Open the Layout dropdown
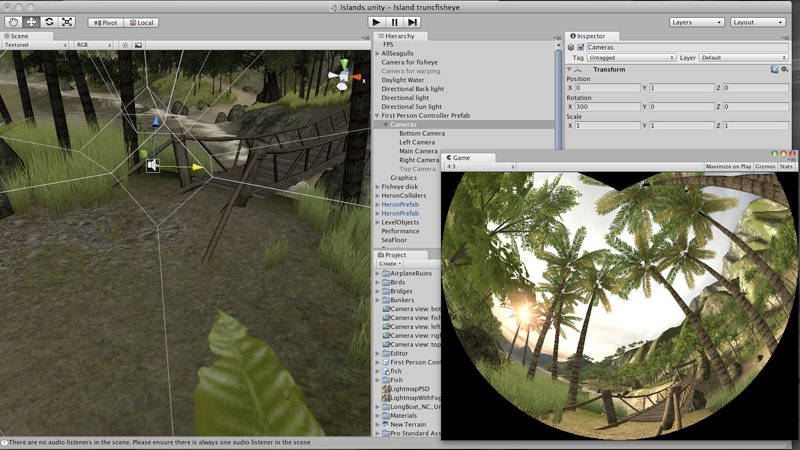This screenshot has height=450, width=800. coord(757,21)
